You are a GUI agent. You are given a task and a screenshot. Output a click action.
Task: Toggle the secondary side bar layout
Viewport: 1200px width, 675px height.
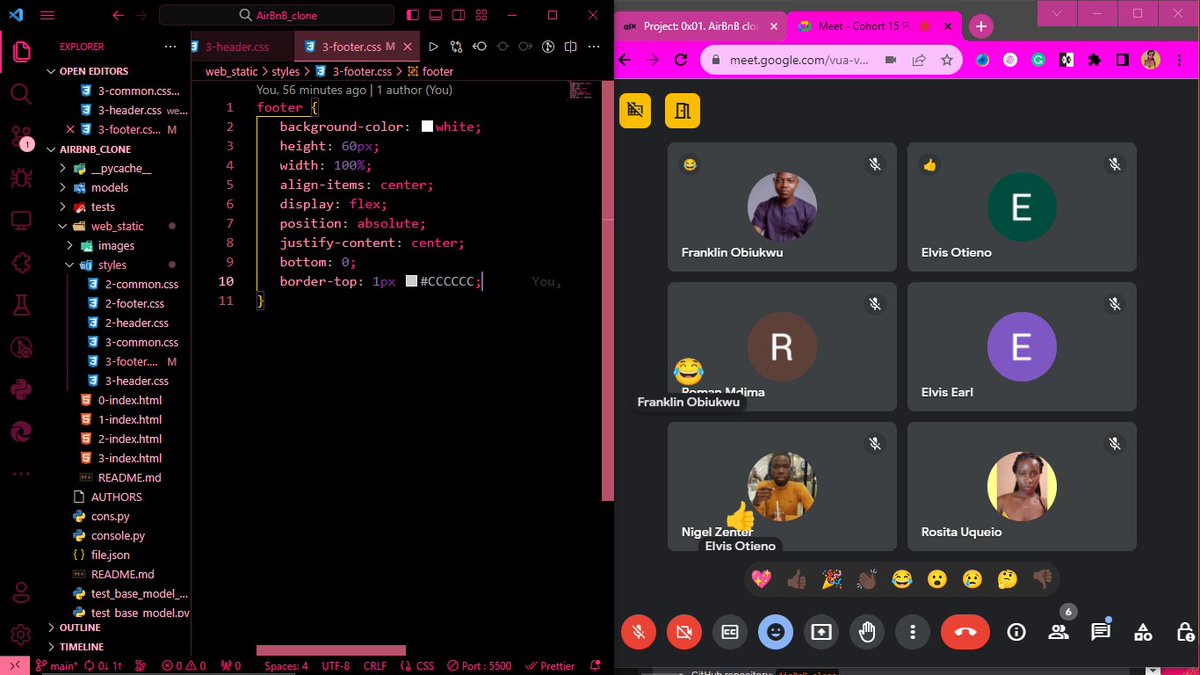pos(459,15)
